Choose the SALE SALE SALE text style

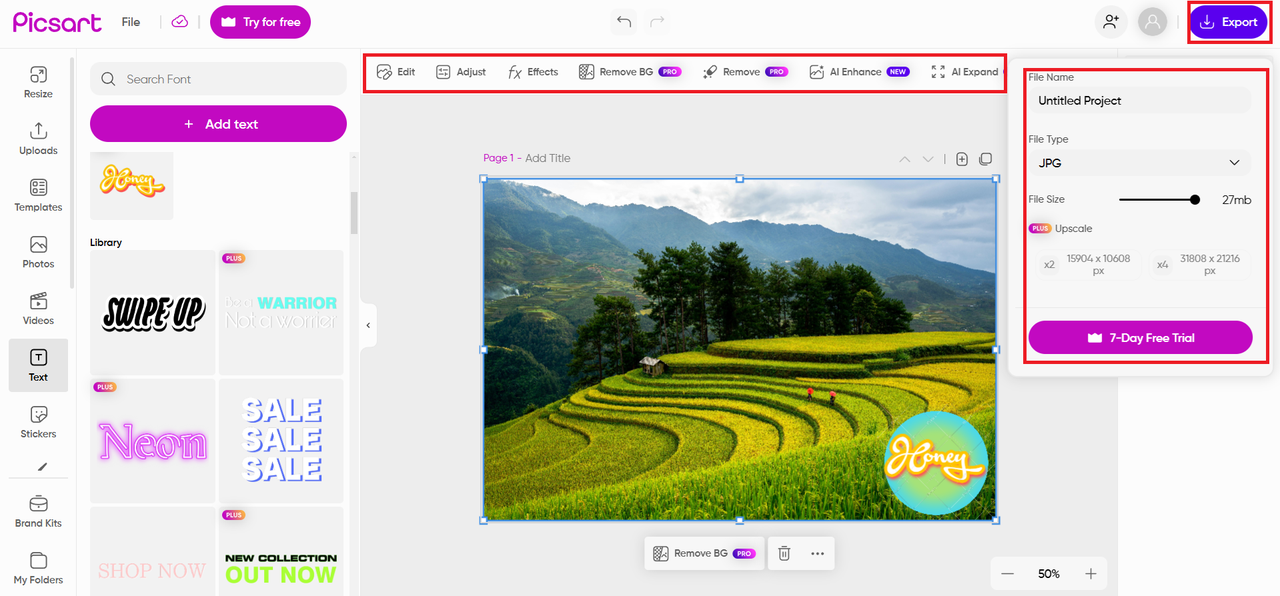click(x=281, y=441)
